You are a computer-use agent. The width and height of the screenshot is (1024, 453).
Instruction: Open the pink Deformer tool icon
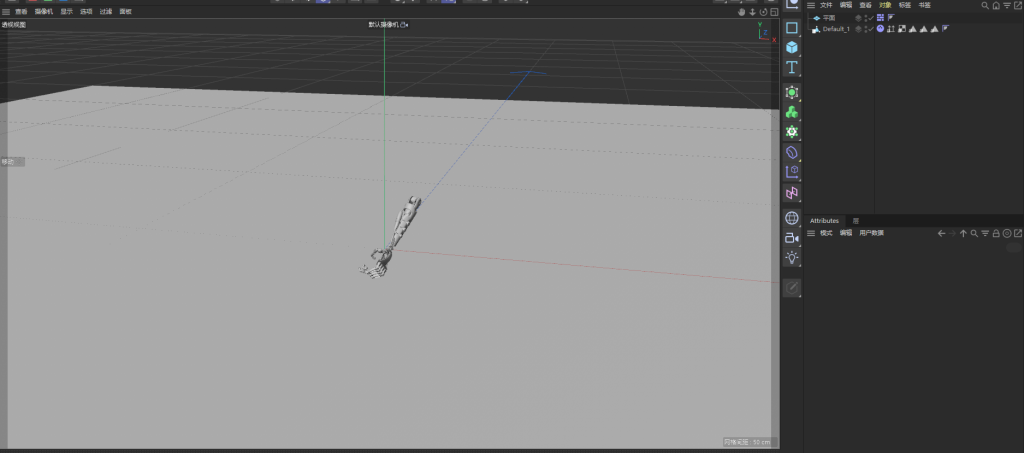pos(792,192)
